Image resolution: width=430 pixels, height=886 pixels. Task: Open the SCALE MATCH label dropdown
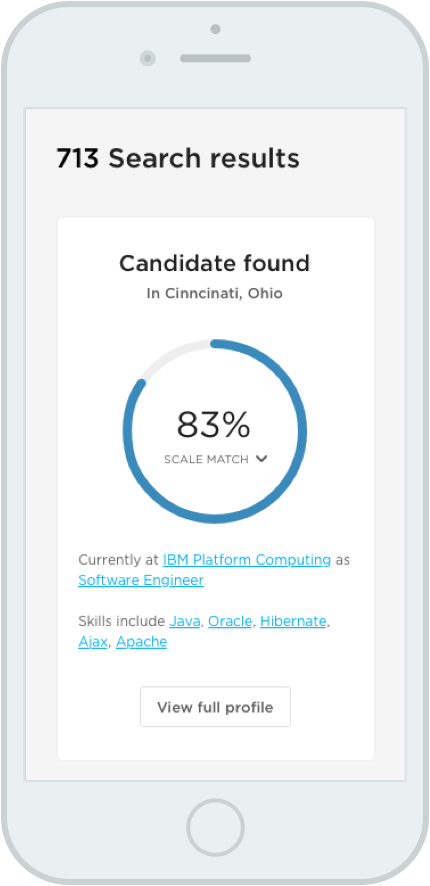pyautogui.click(x=206, y=459)
